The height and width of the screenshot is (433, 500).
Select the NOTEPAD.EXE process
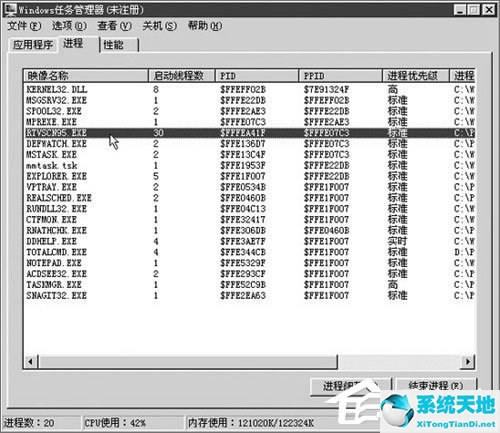tap(249, 263)
